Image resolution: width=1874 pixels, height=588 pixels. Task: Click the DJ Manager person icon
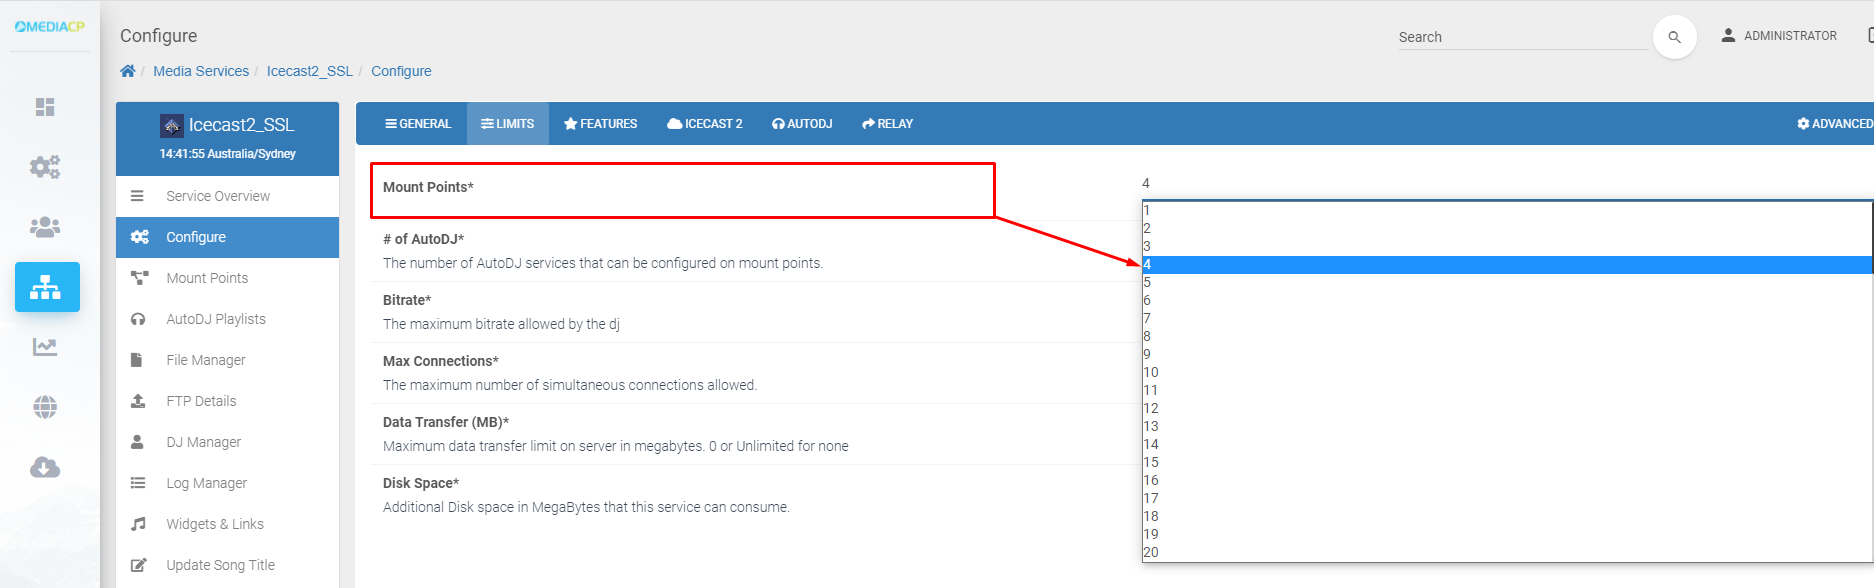point(137,442)
